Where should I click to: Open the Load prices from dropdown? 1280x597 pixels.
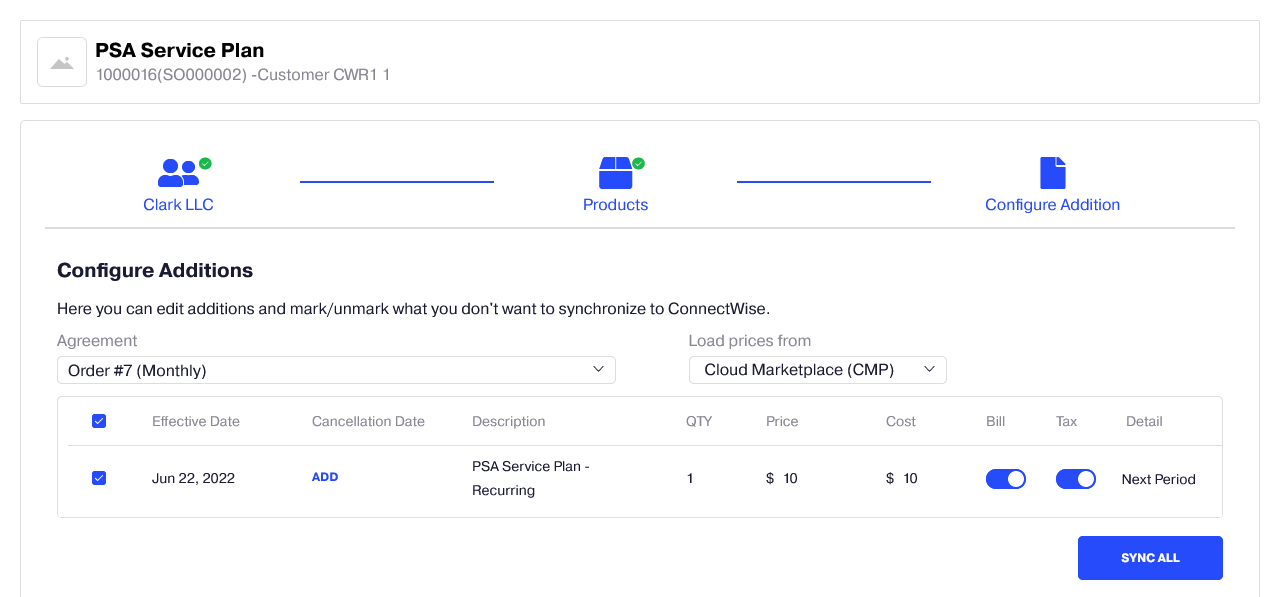pos(818,370)
